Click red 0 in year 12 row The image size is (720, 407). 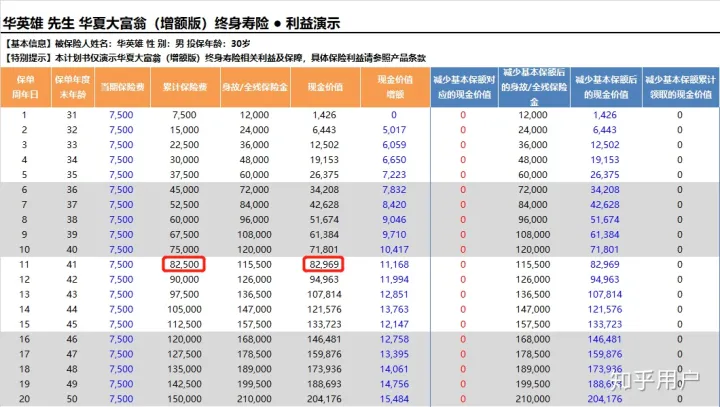tap(463, 279)
